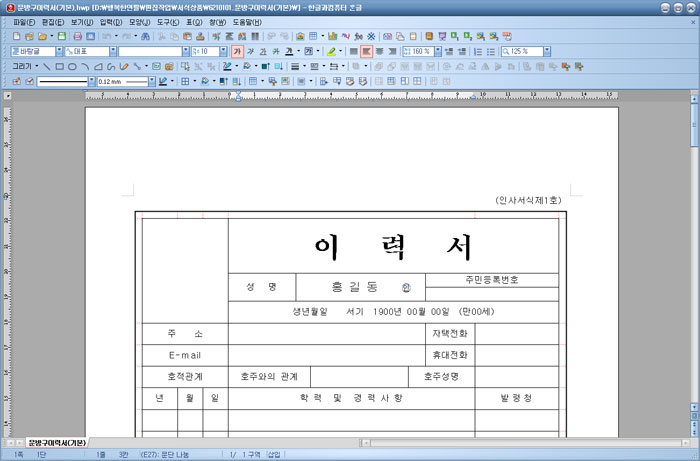Toggle the bold 가 formatting button
This screenshot has height=461, width=700.
[x=237, y=51]
